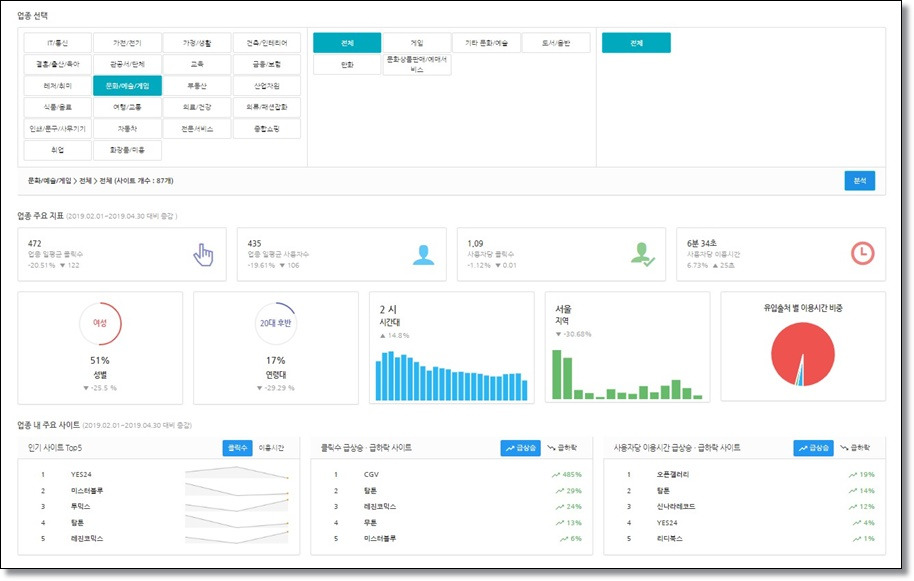Select the 부동산 industry category
The width and height of the screenshot is (914, 581).
(197, 86)
